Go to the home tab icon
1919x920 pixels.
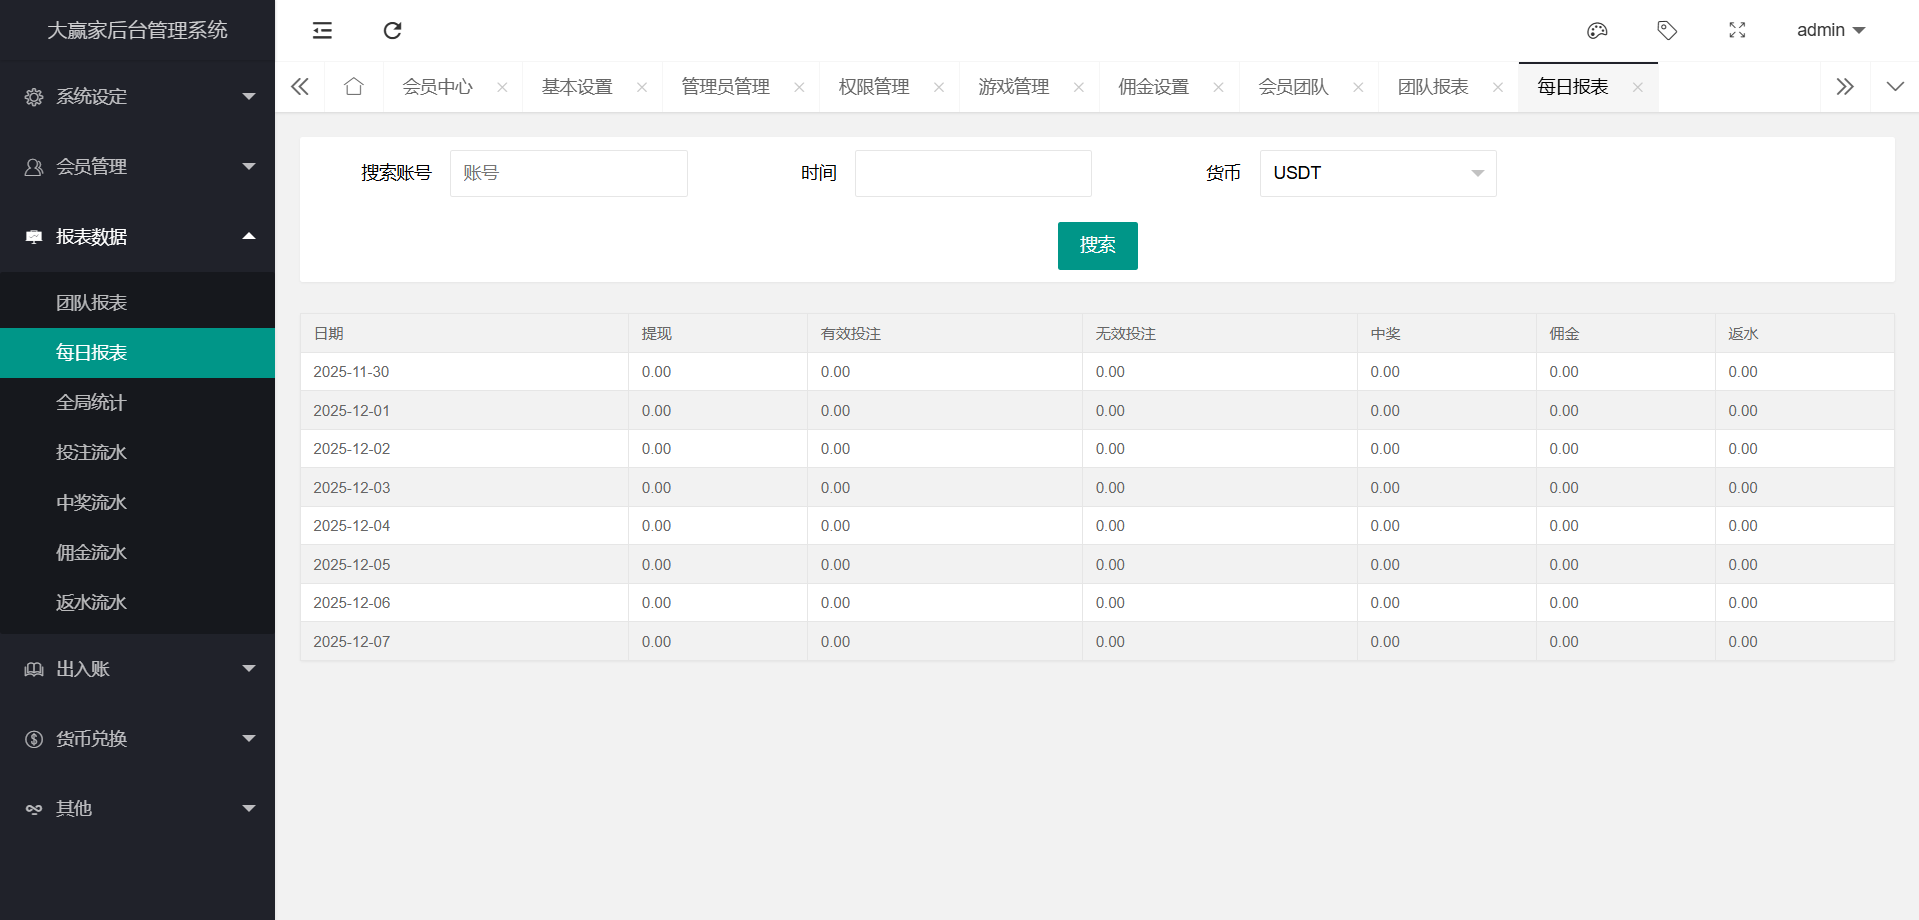click(353, 87)
